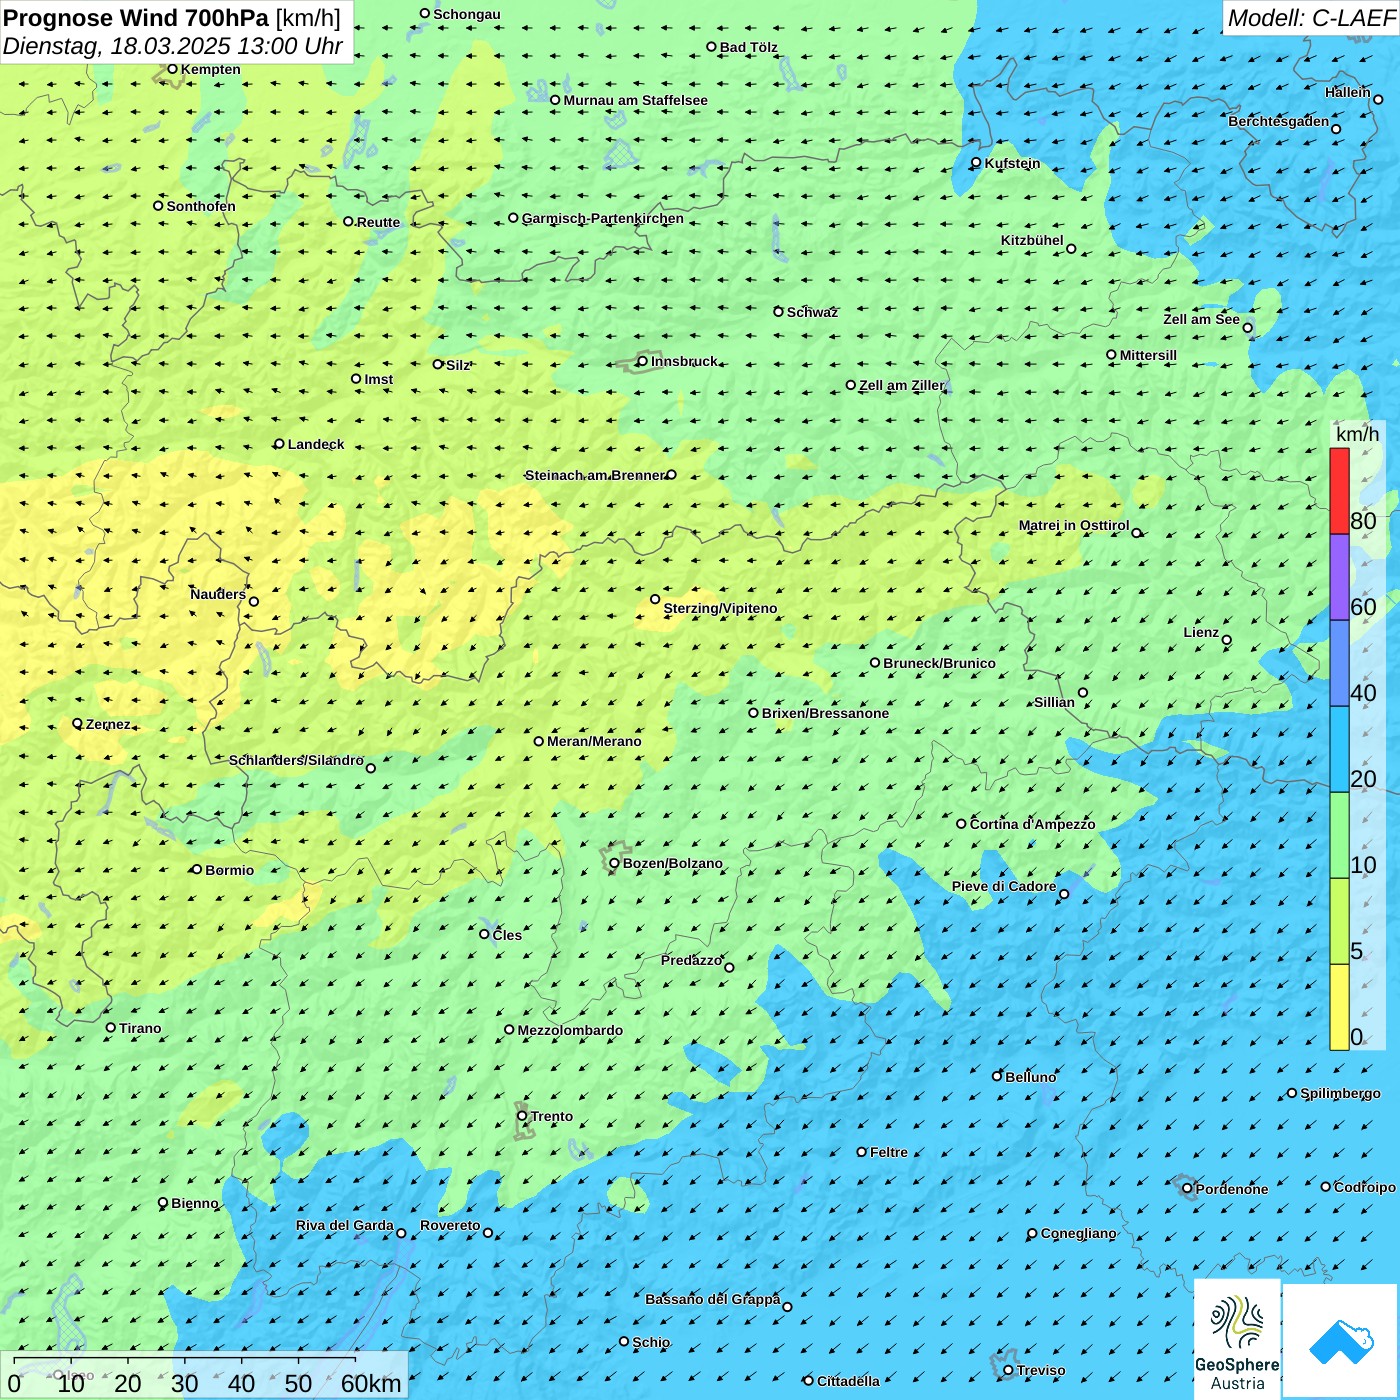1400x1400 pixels.
Task: Click the 'Bruneck/Brunico' label
Action: click(939, 663)
